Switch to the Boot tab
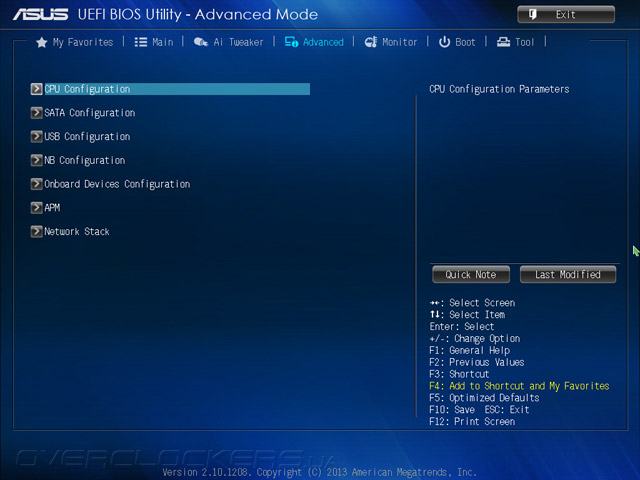This screenshot has width=640, height=480. click(465, 42)
